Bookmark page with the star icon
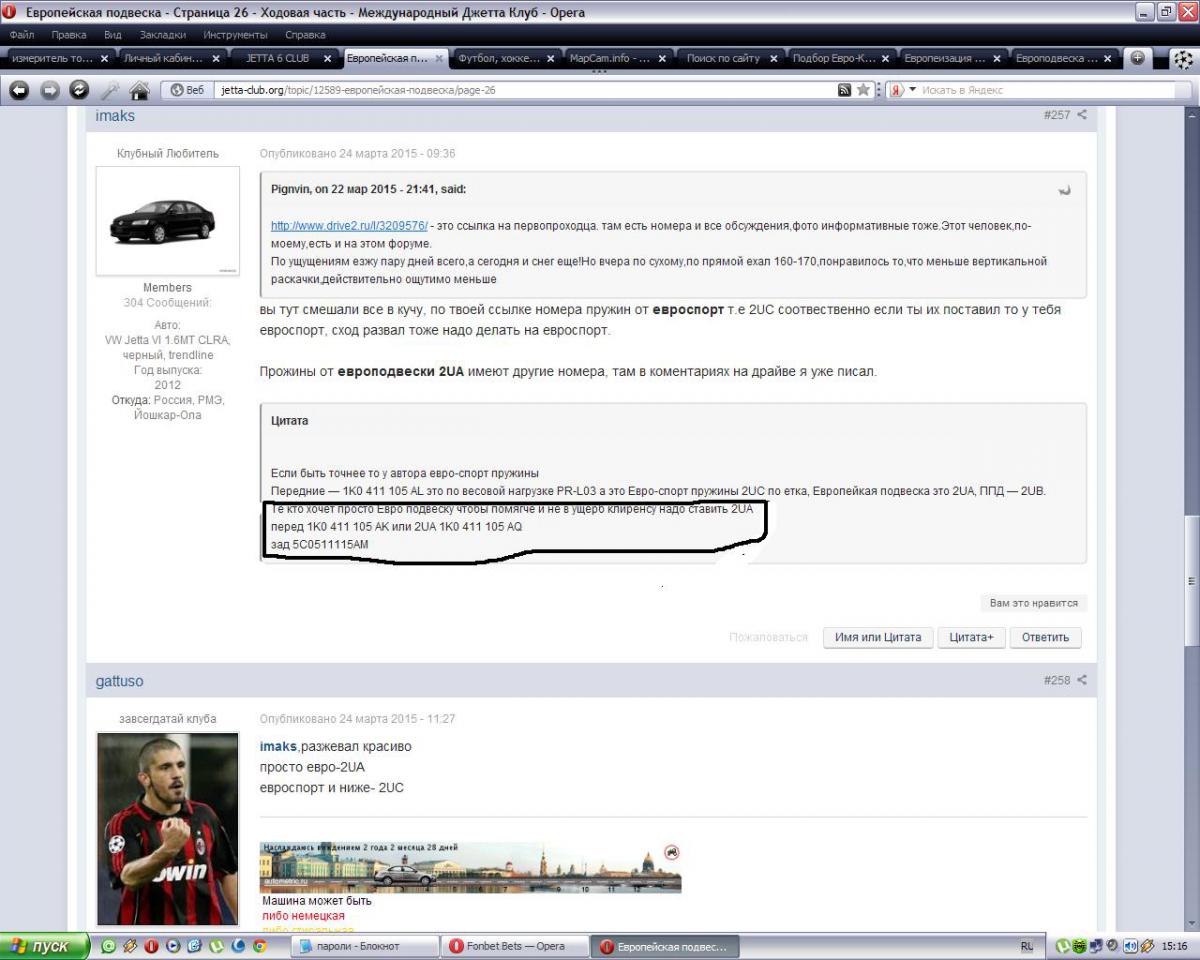 864,90
